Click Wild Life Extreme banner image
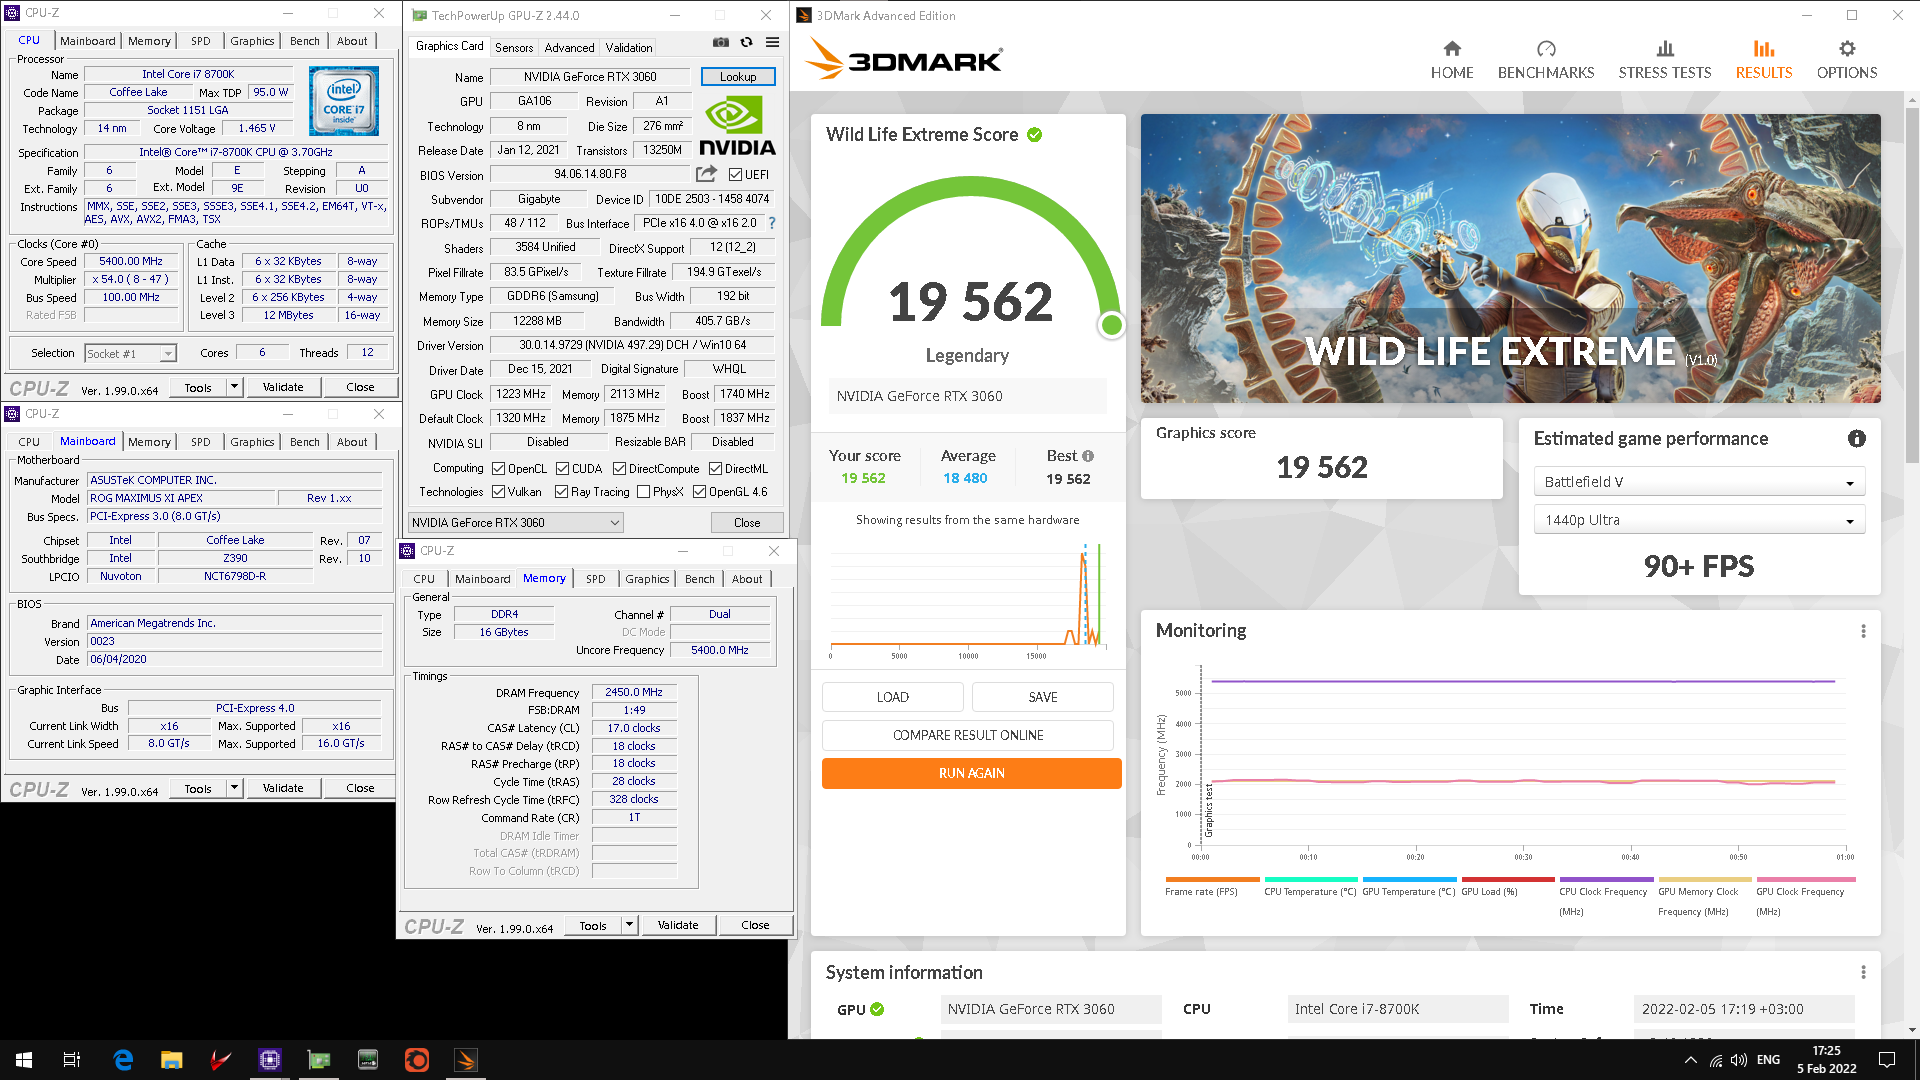Screen dimensions: 1920x1080 [x=1510, y=258]
